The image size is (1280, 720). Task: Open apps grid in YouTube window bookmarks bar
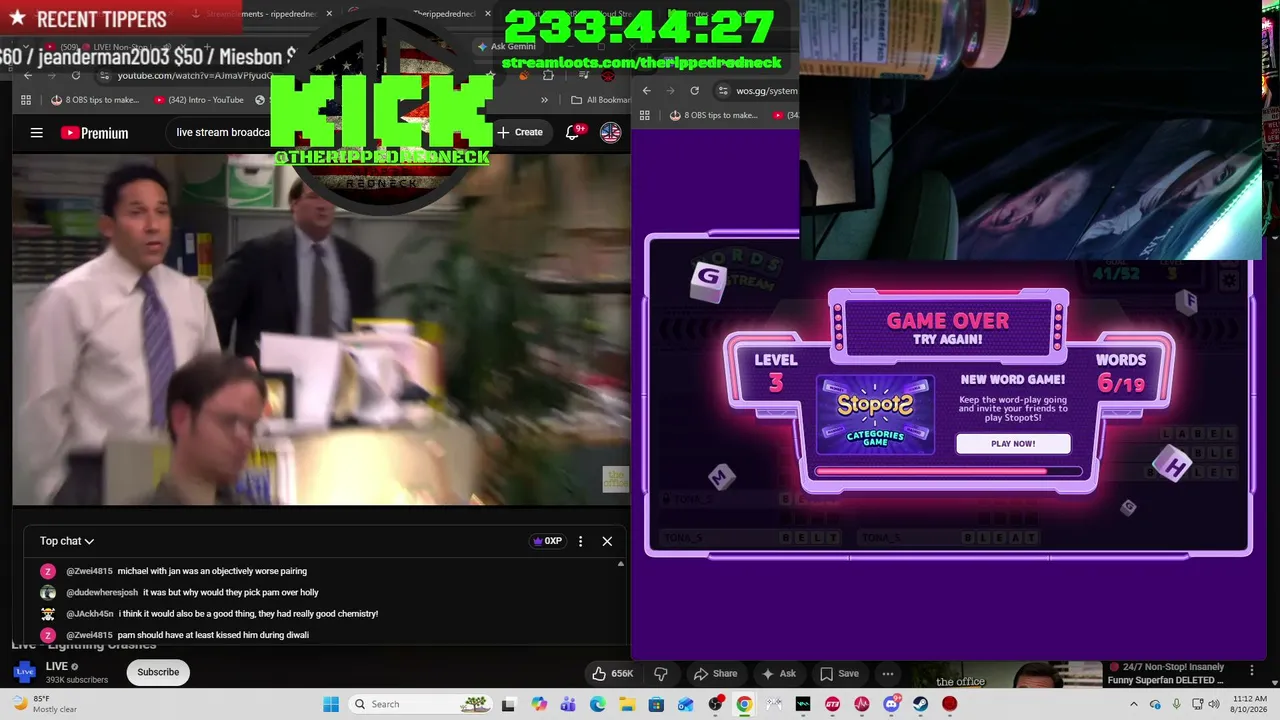point(28,100)
